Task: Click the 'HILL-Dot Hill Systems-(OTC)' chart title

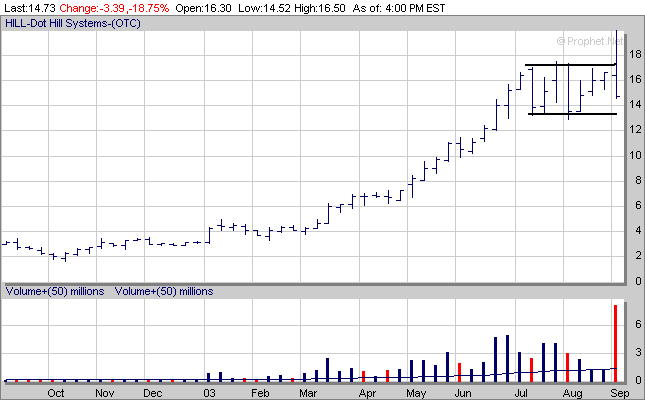Action: 73,23
